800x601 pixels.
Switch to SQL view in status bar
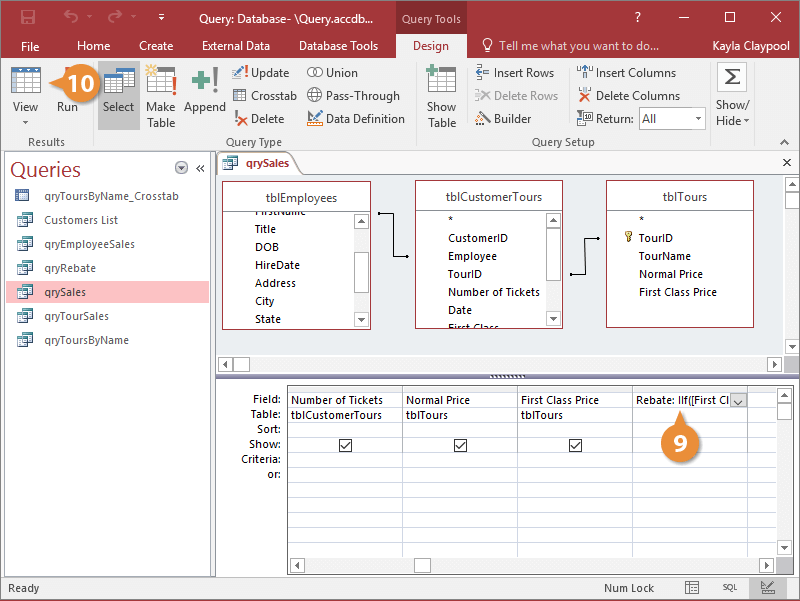pyautogui.click(x=730, y=588)
